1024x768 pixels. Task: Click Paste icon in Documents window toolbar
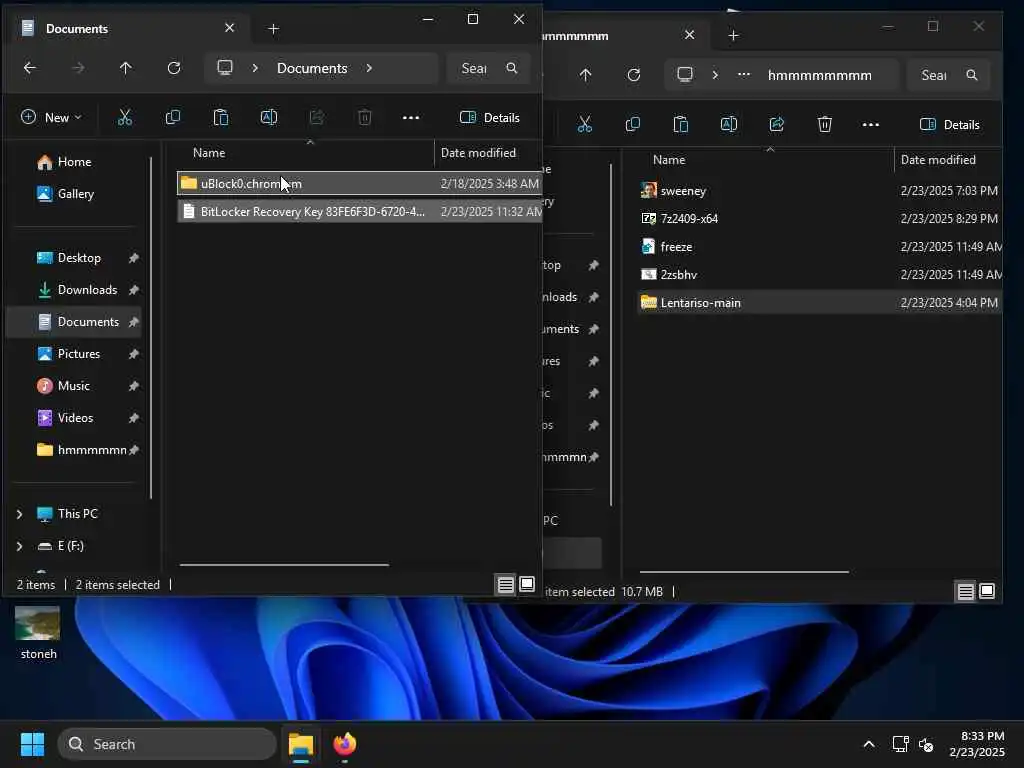pyautogui.click(x=221, y=118)
